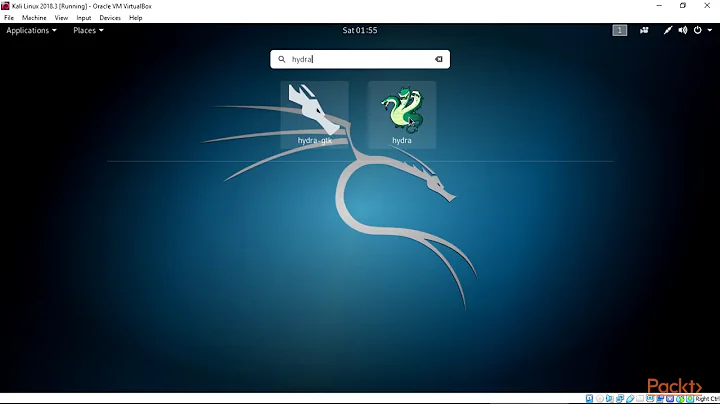
Task: Click the optical disk status icon
Action: [x=600, y=399]
